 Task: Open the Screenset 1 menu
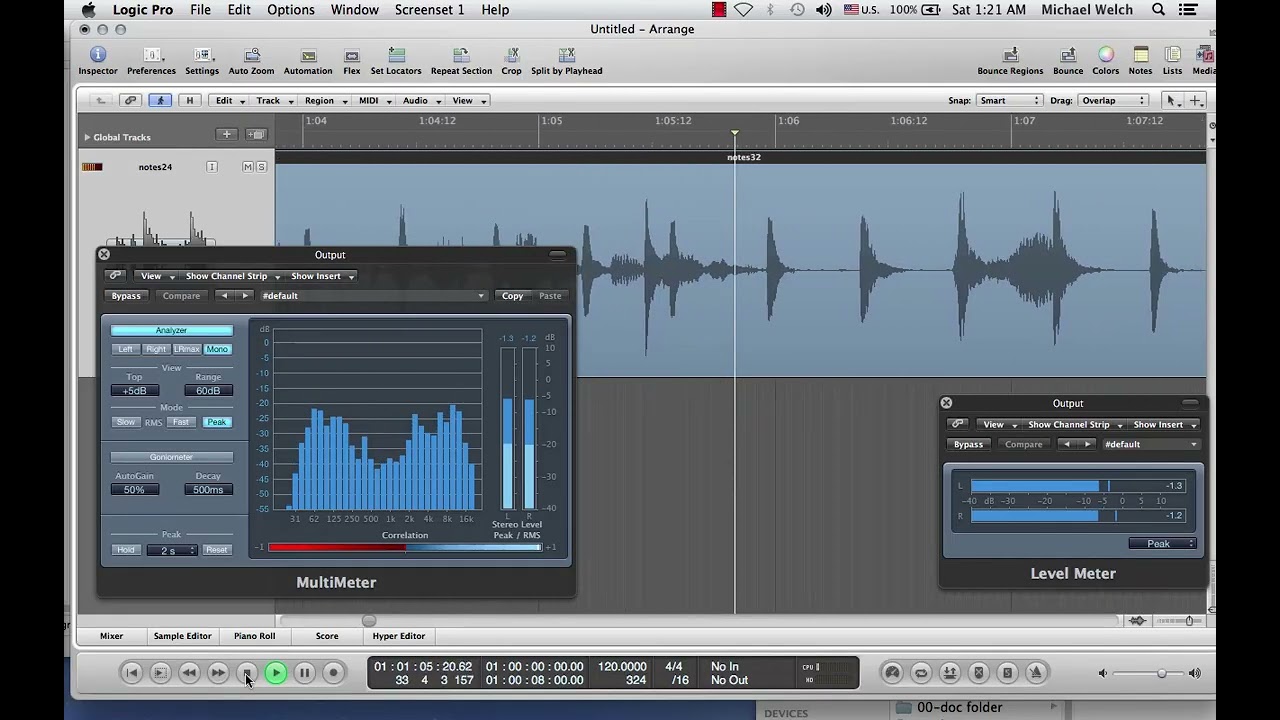pos(430,10)
